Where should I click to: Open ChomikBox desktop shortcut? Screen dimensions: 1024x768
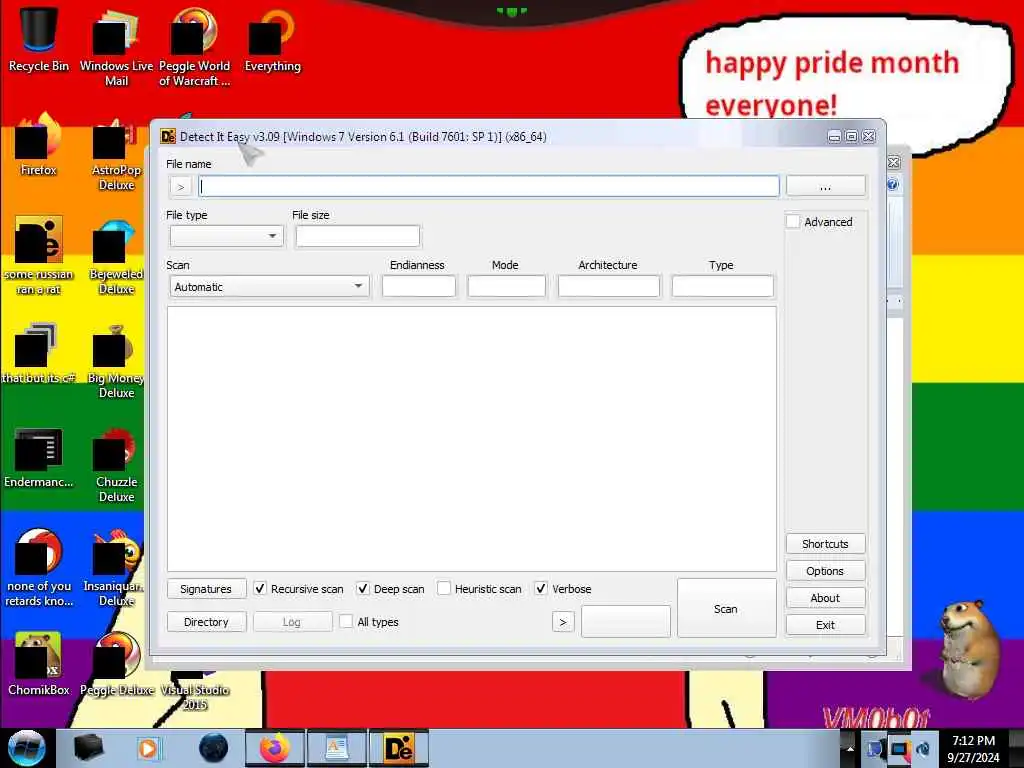point(39,664)
